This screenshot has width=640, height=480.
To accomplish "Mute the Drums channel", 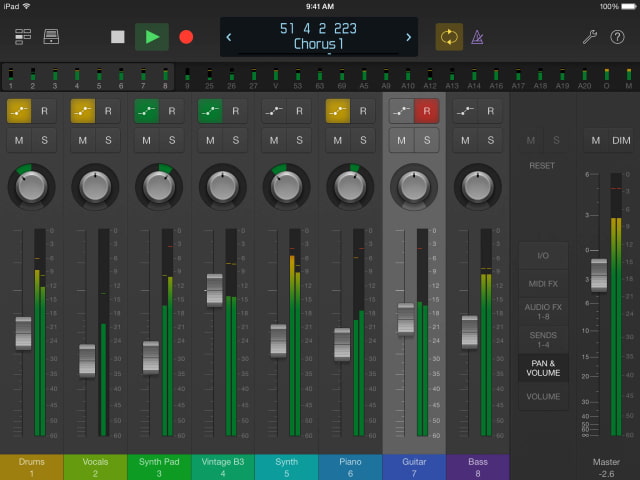I will tap(19, 140).
